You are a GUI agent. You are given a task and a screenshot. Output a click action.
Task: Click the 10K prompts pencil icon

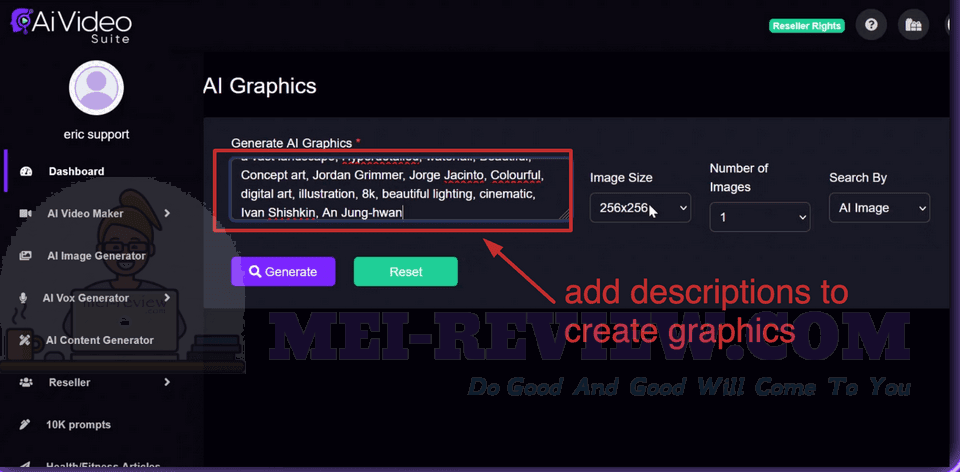(24, 425)
